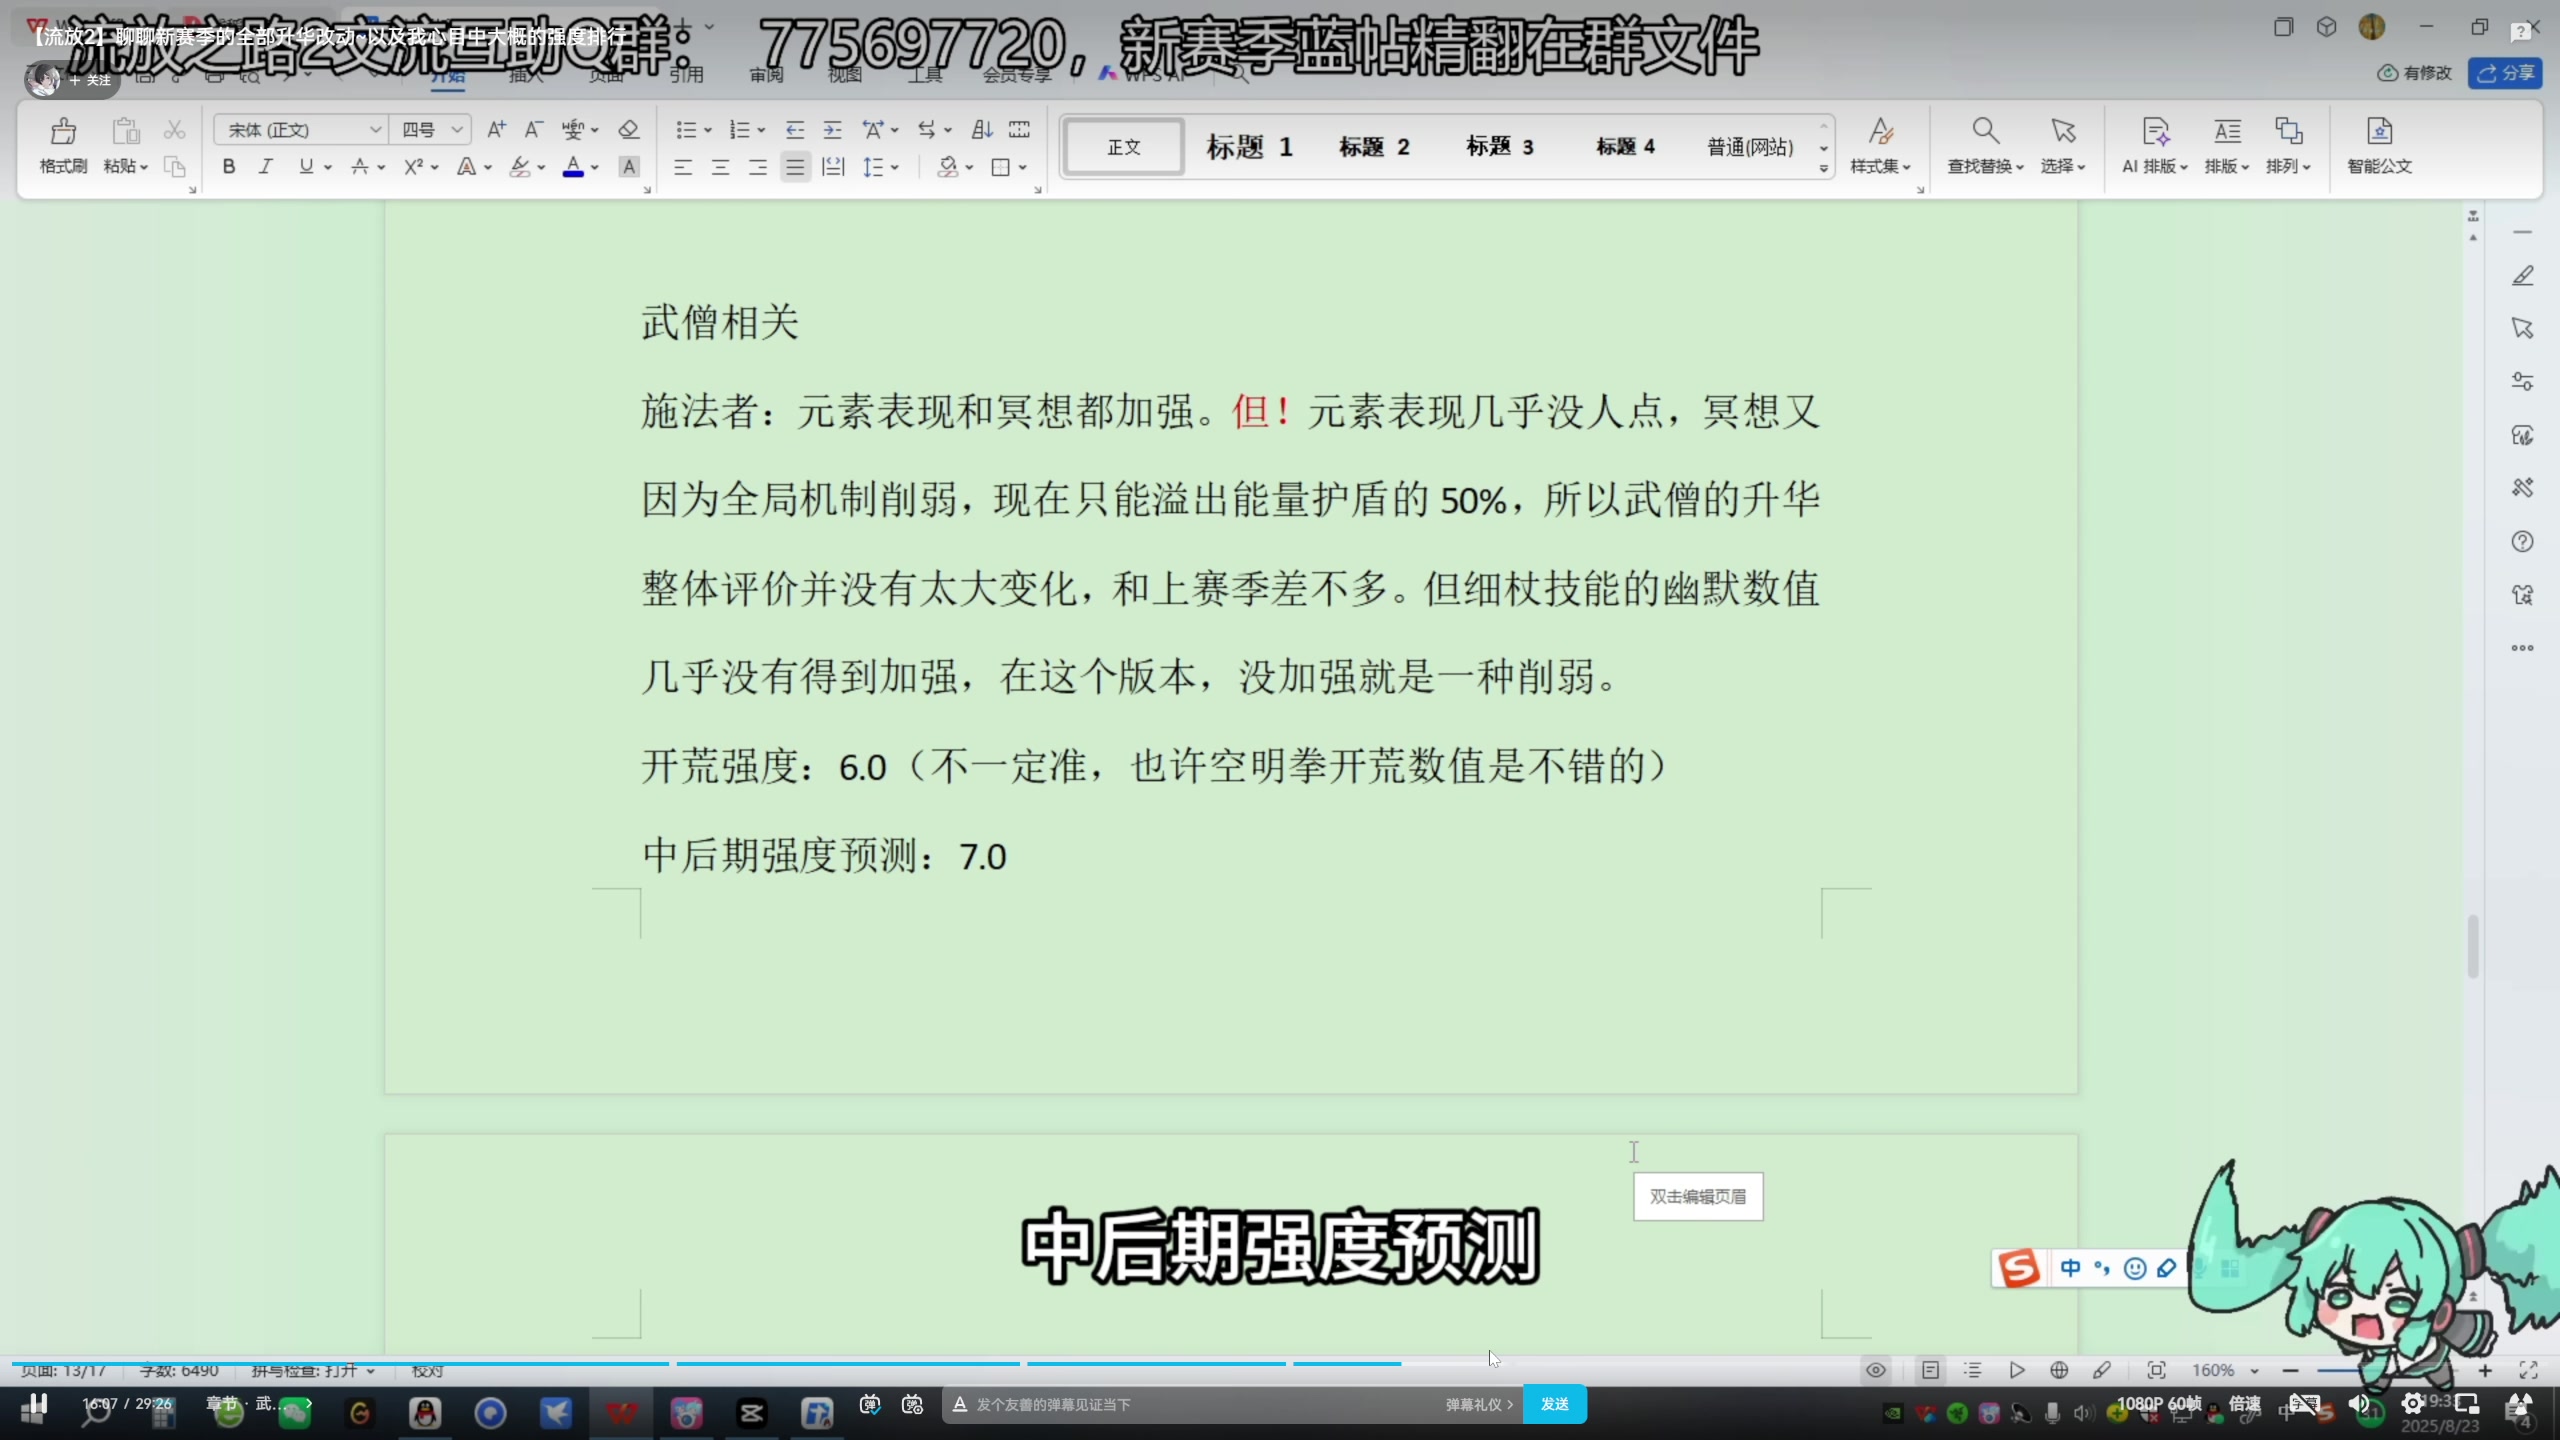Open the Style Set (样式集) dropdown

pyautogui.click(x=1880, y=146)
